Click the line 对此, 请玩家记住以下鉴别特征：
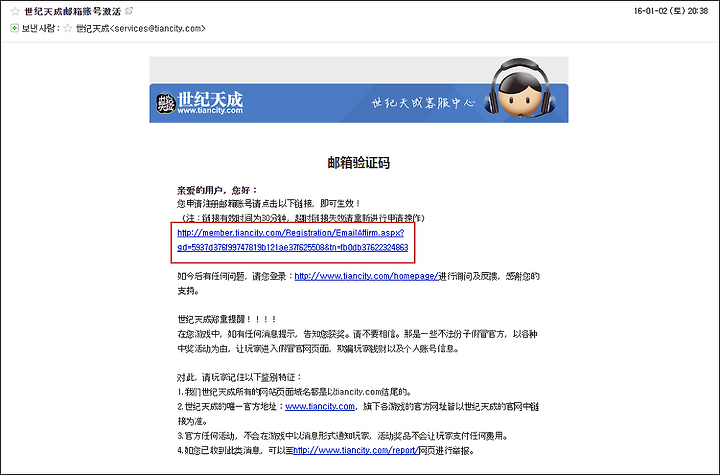 [x=239, y=377]
